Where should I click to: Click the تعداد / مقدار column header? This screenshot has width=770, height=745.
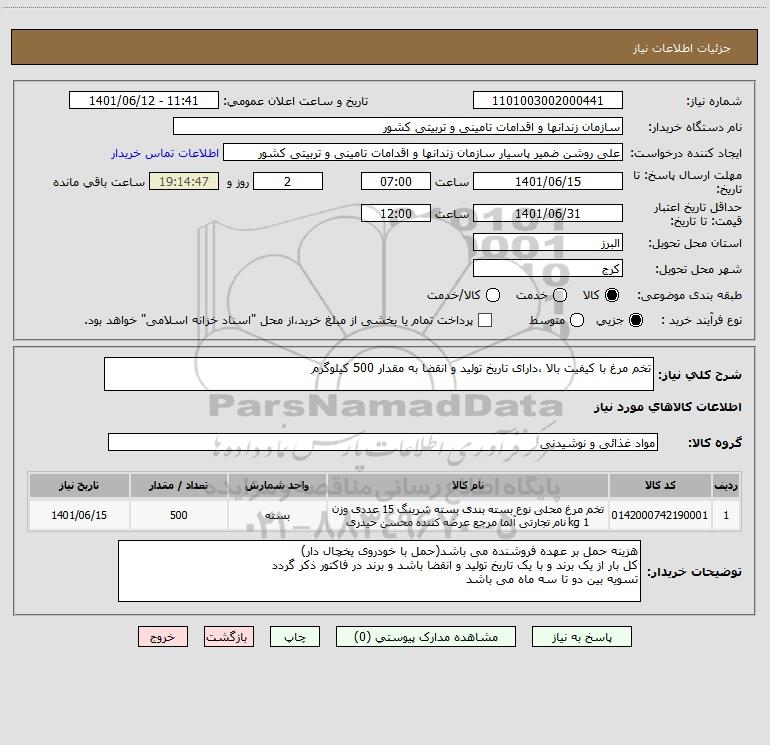click(x=178, y=485)
